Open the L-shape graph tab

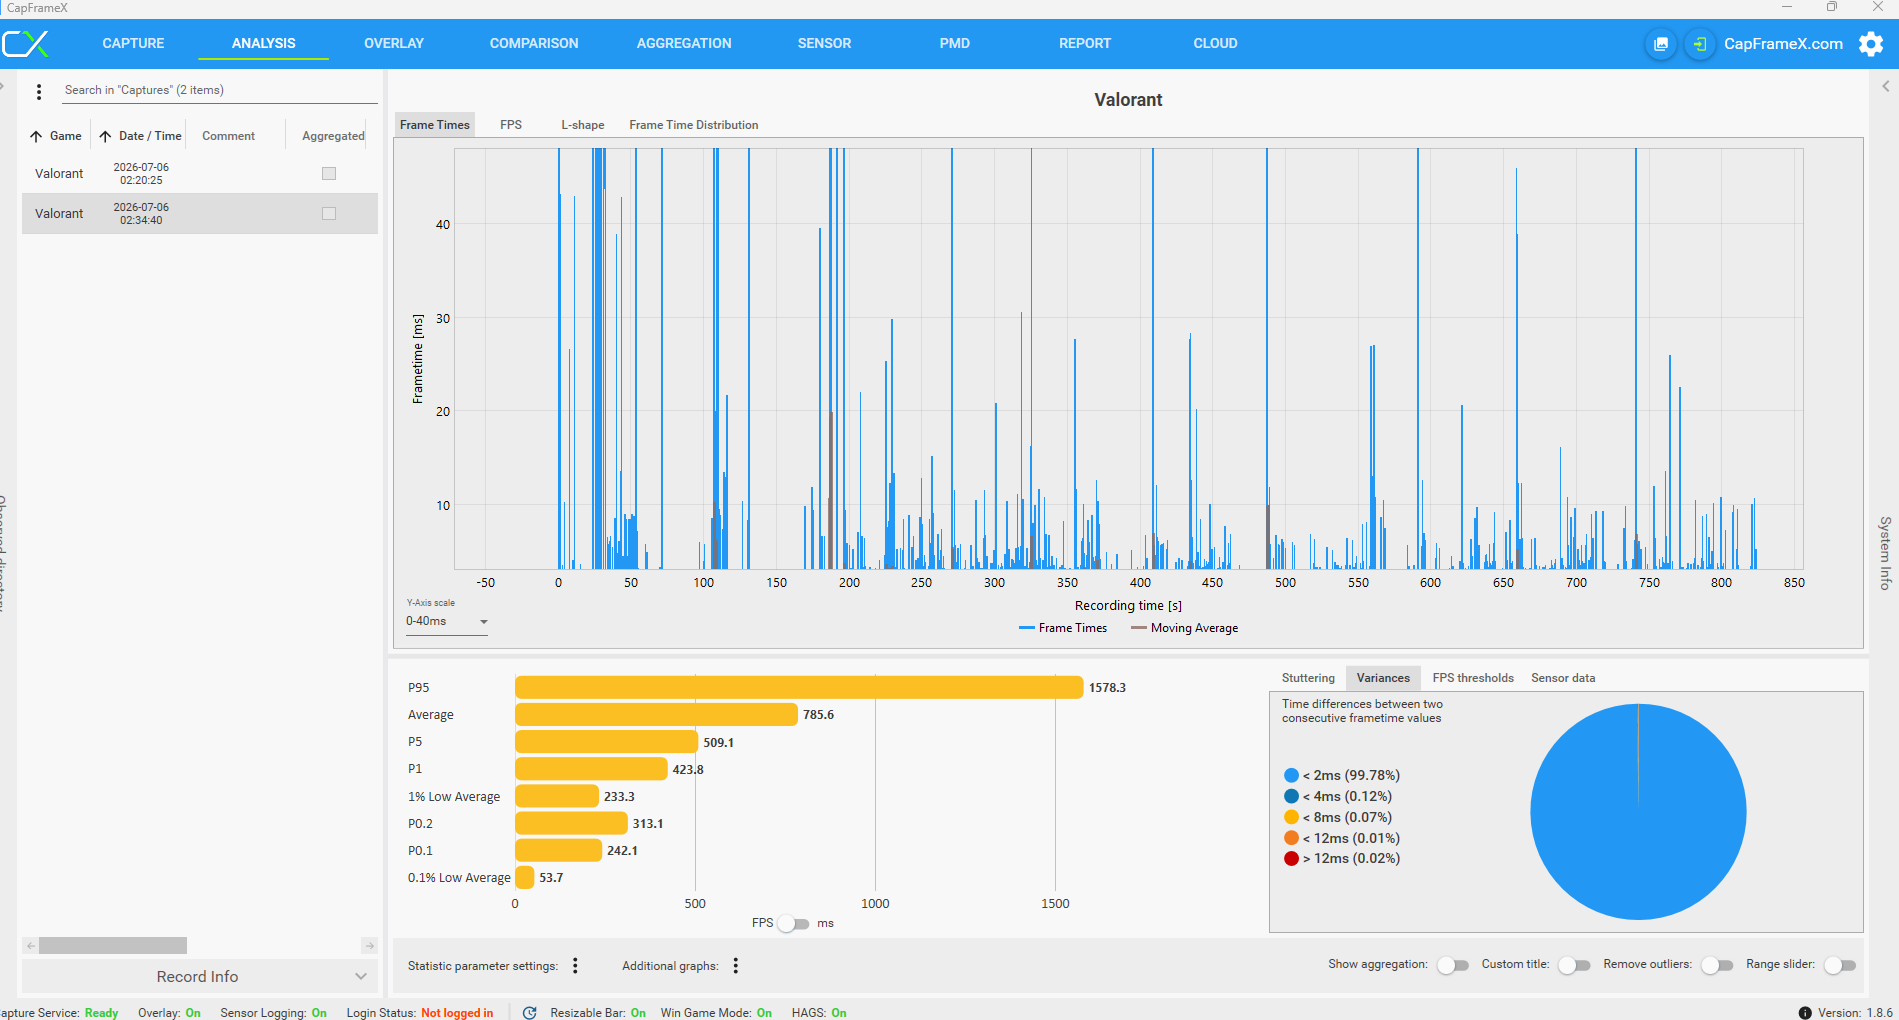pos(582,125)
